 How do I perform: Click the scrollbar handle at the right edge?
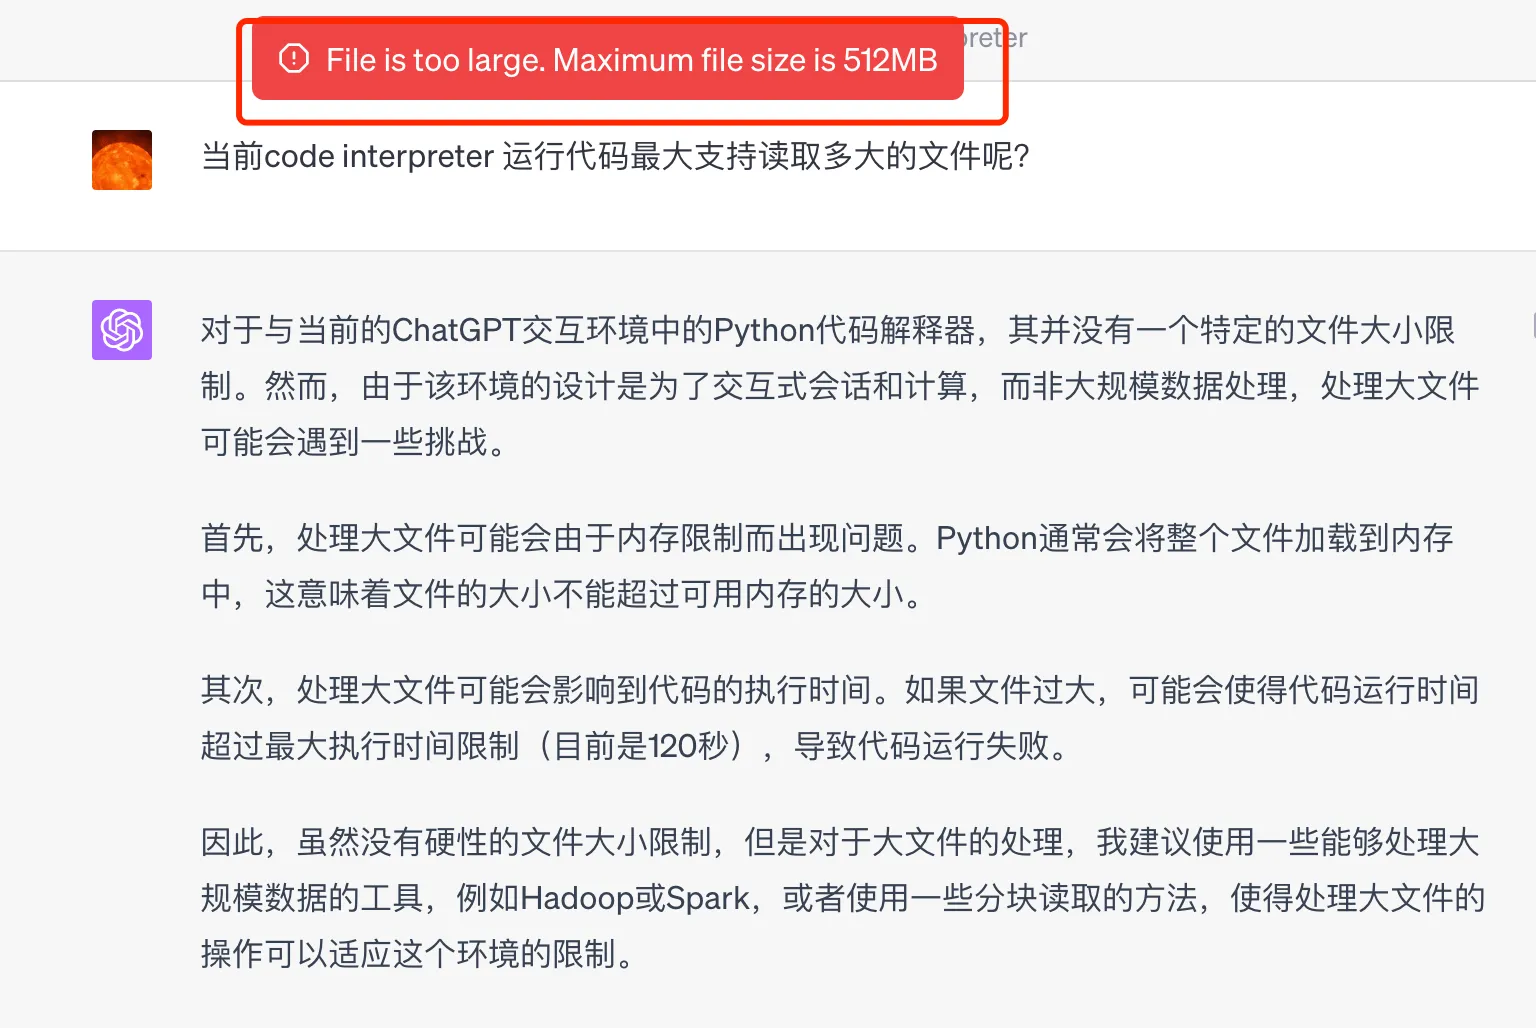click(1533, 326)
